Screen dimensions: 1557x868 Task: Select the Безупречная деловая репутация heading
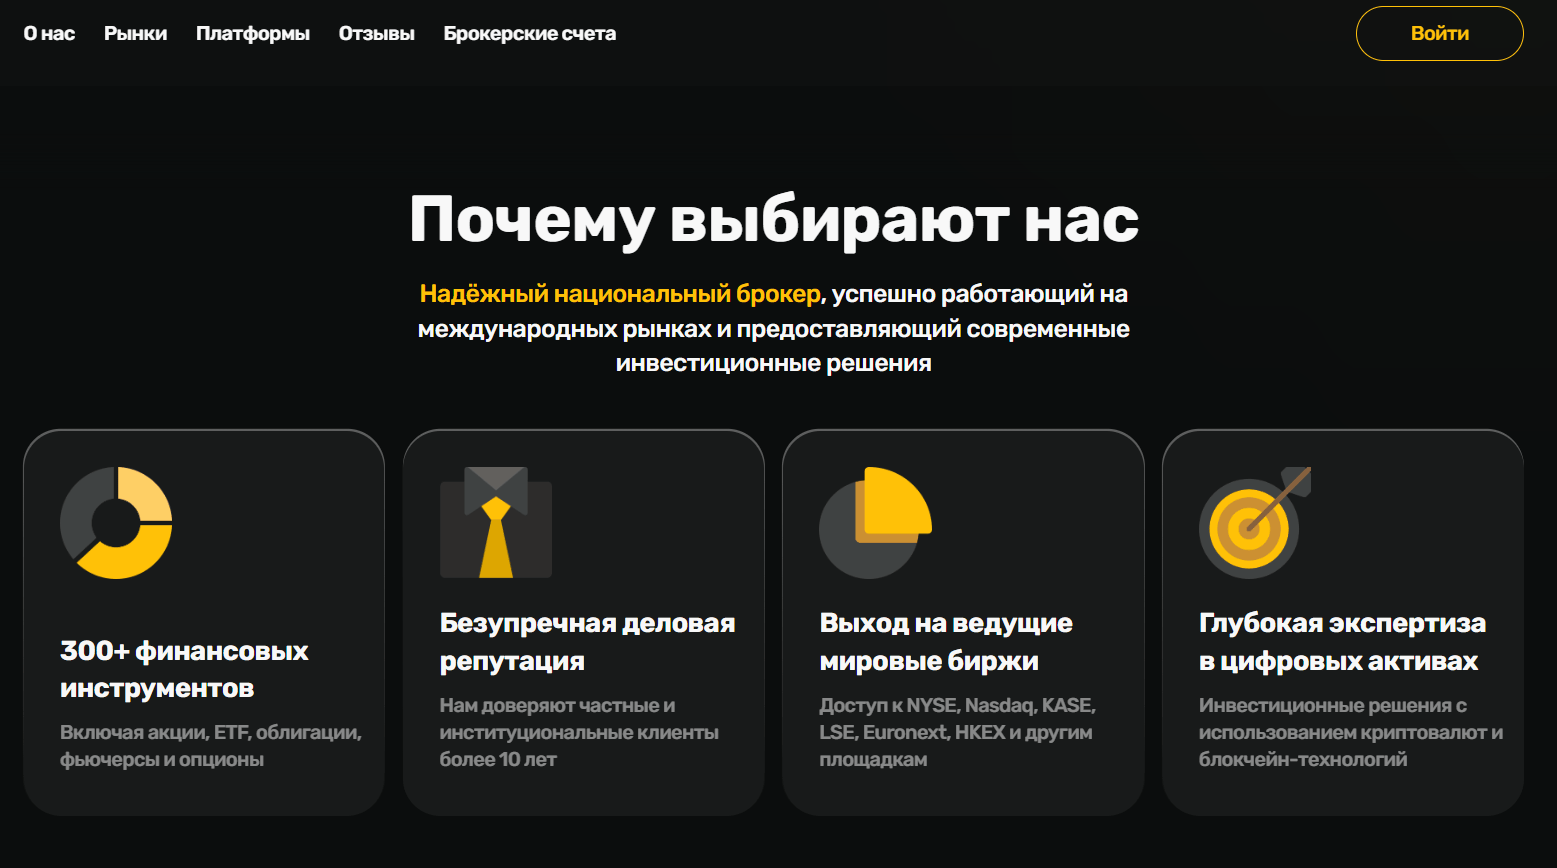(588, 641)
